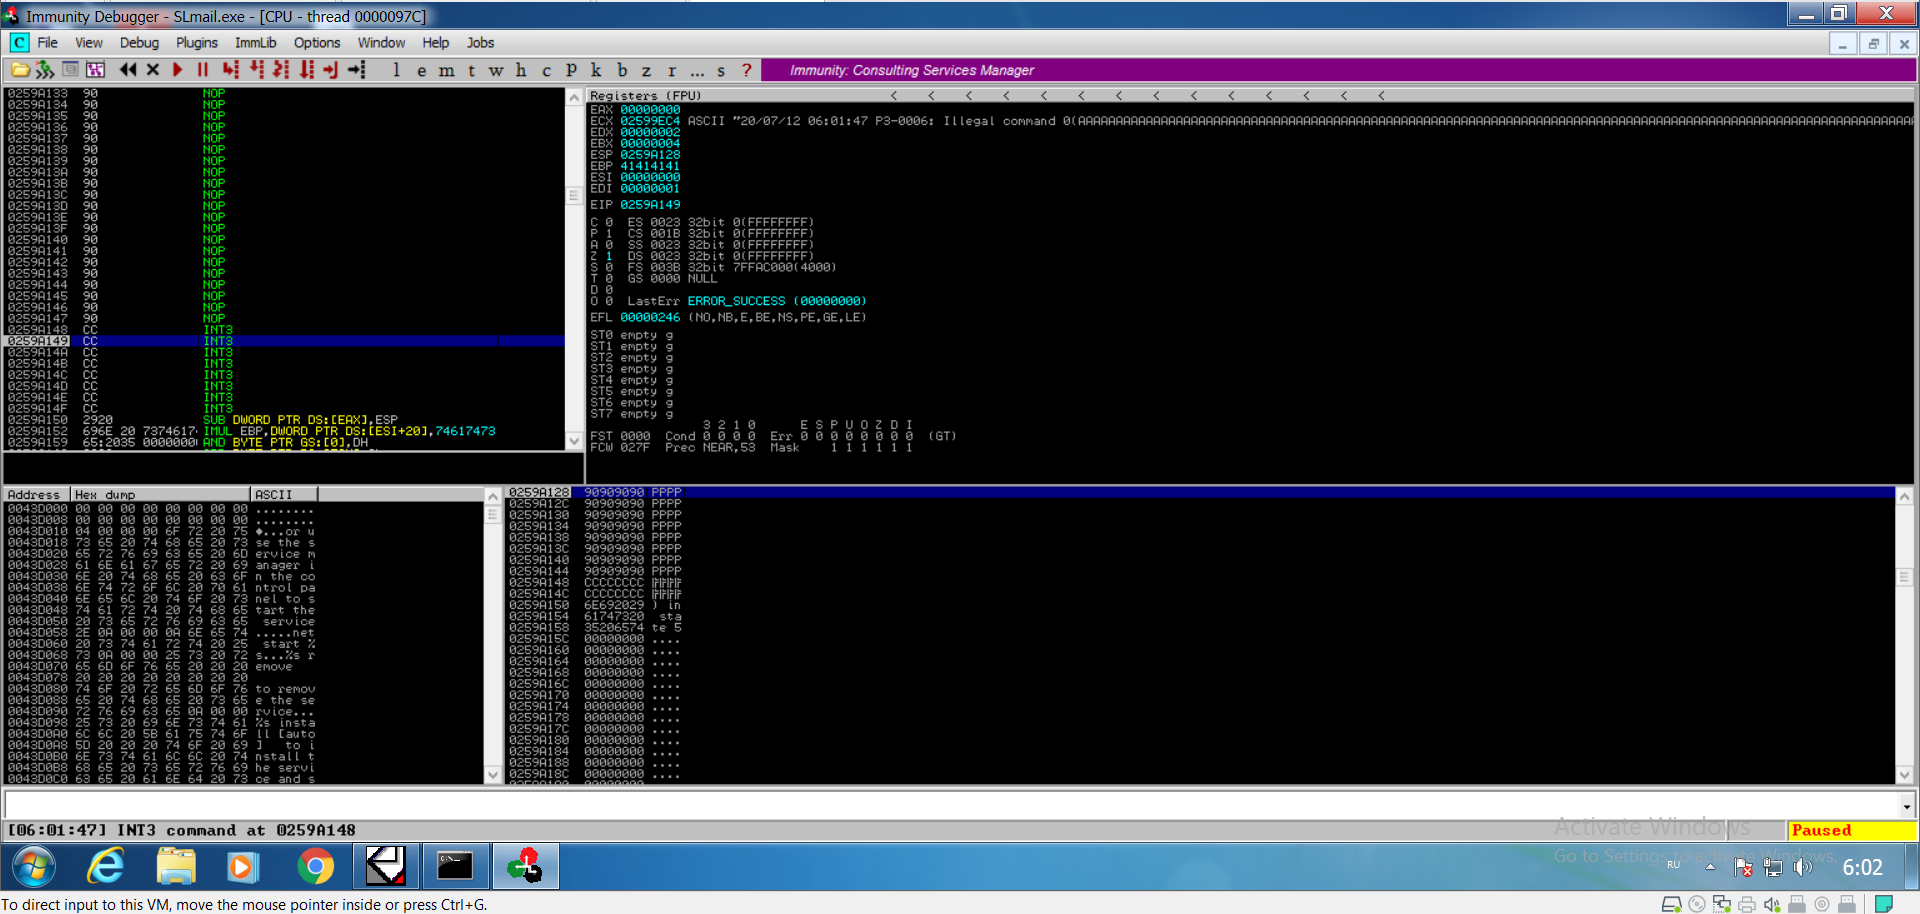Show Call stack via 'k' button

(596, 70)
